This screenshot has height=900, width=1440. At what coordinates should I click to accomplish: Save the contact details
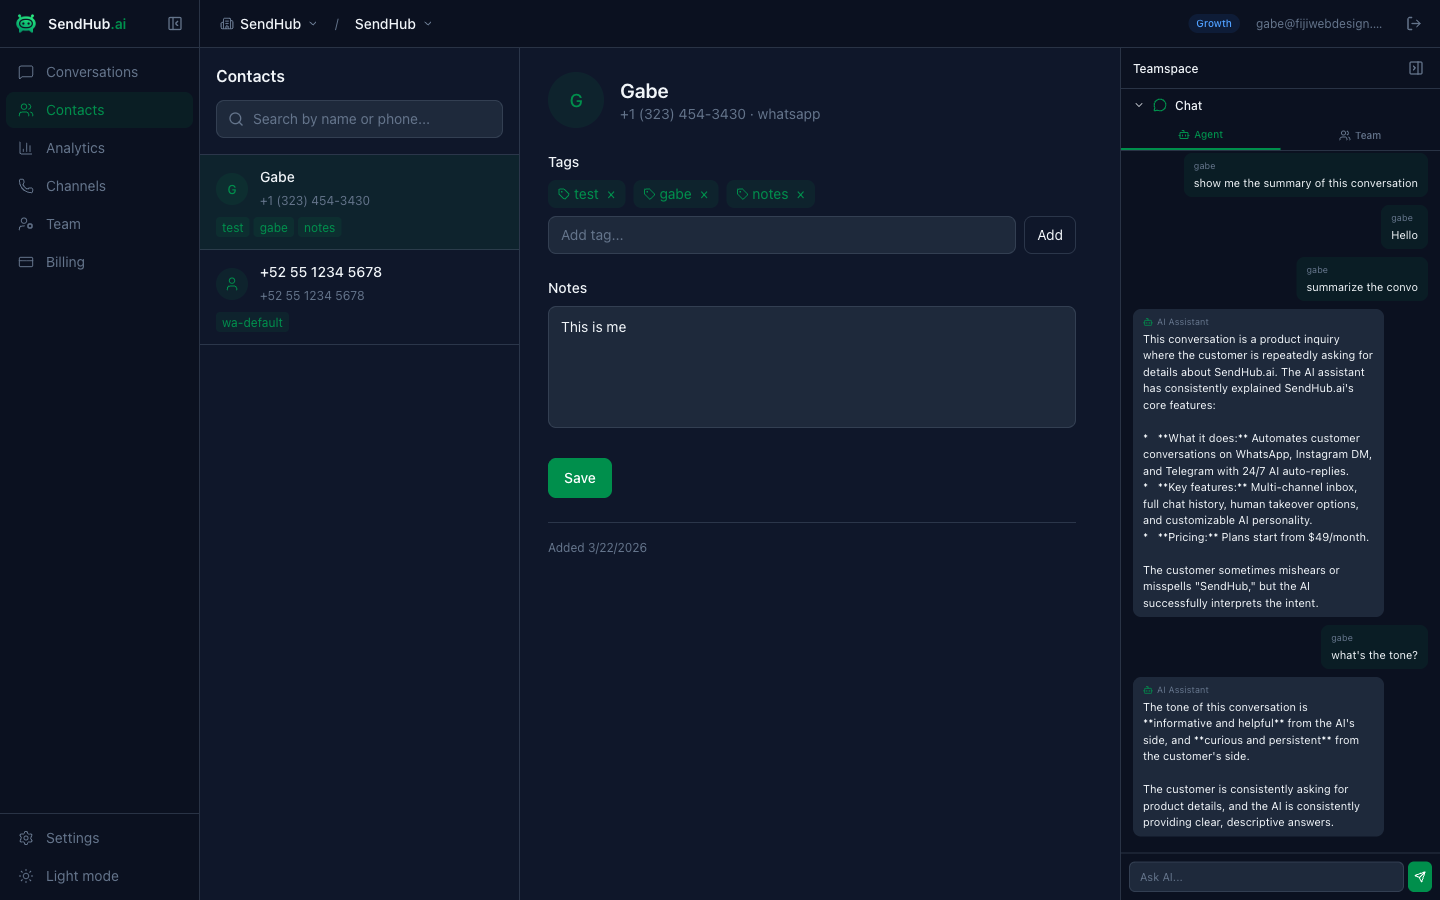580,478
